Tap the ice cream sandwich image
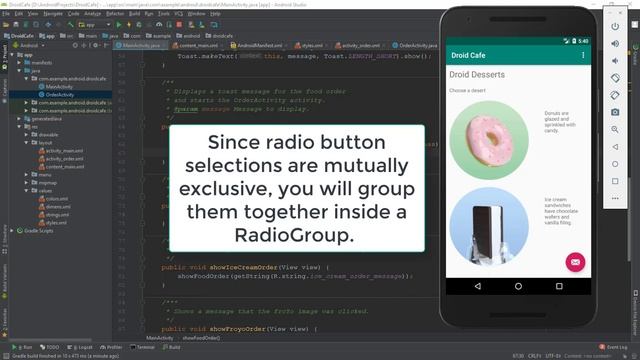Screen dimensions: 640x360 (x=489, y=227)
